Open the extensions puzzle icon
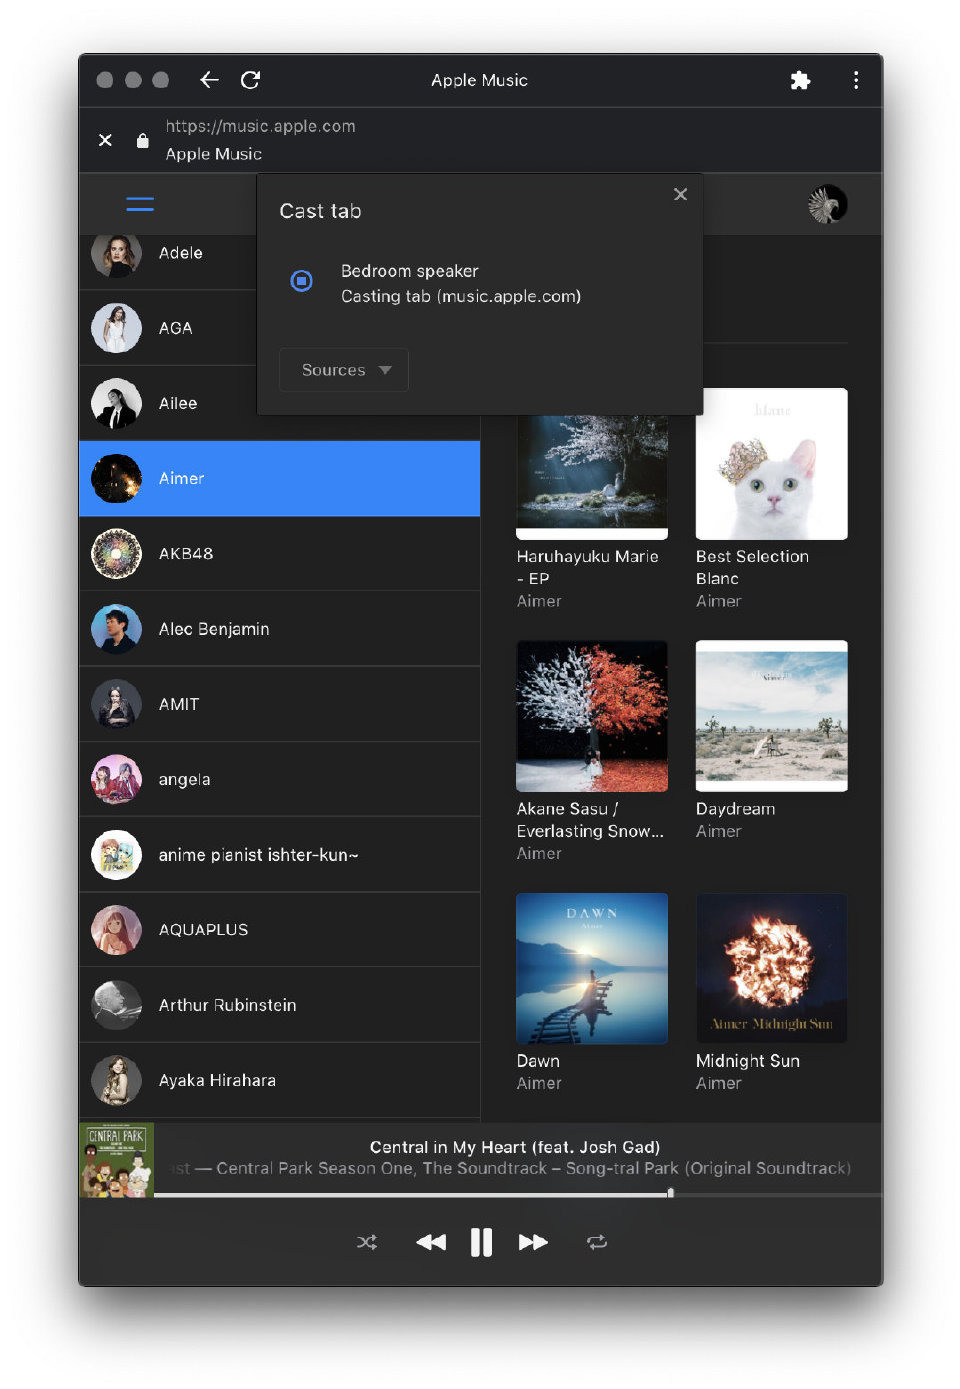The image size is (960, 1389). (x=800, y=80)
